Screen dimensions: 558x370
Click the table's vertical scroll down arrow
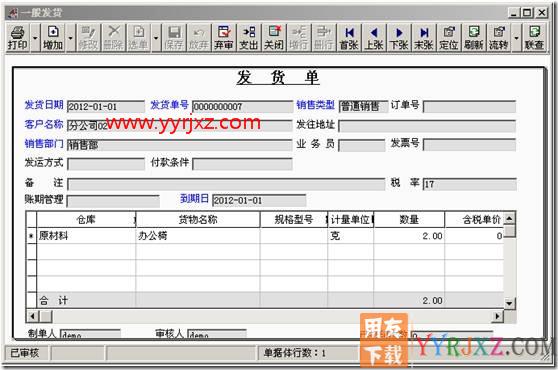[510, 303]
